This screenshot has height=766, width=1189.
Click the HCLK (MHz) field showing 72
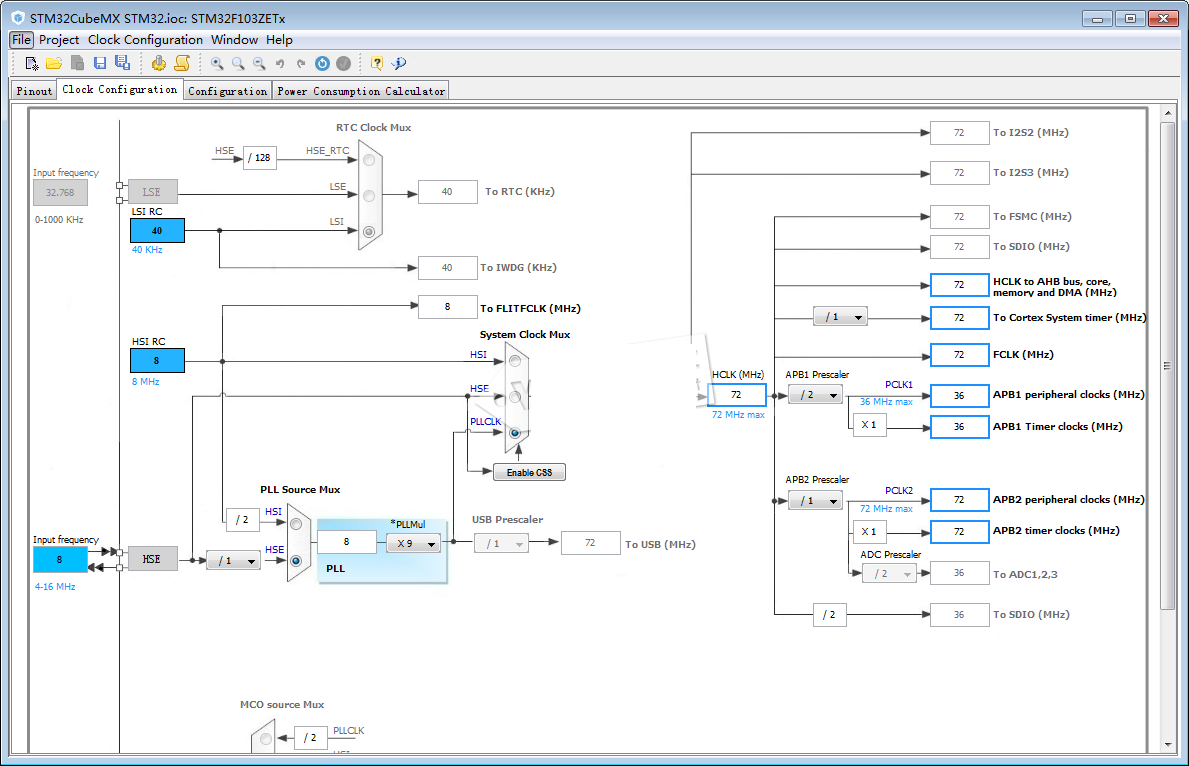pyautogui.click(x=736, y=394)
